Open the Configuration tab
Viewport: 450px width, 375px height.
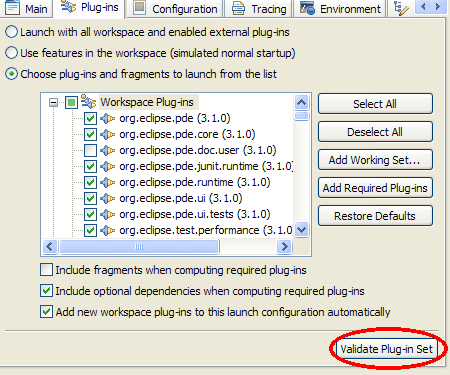[175, 8]
